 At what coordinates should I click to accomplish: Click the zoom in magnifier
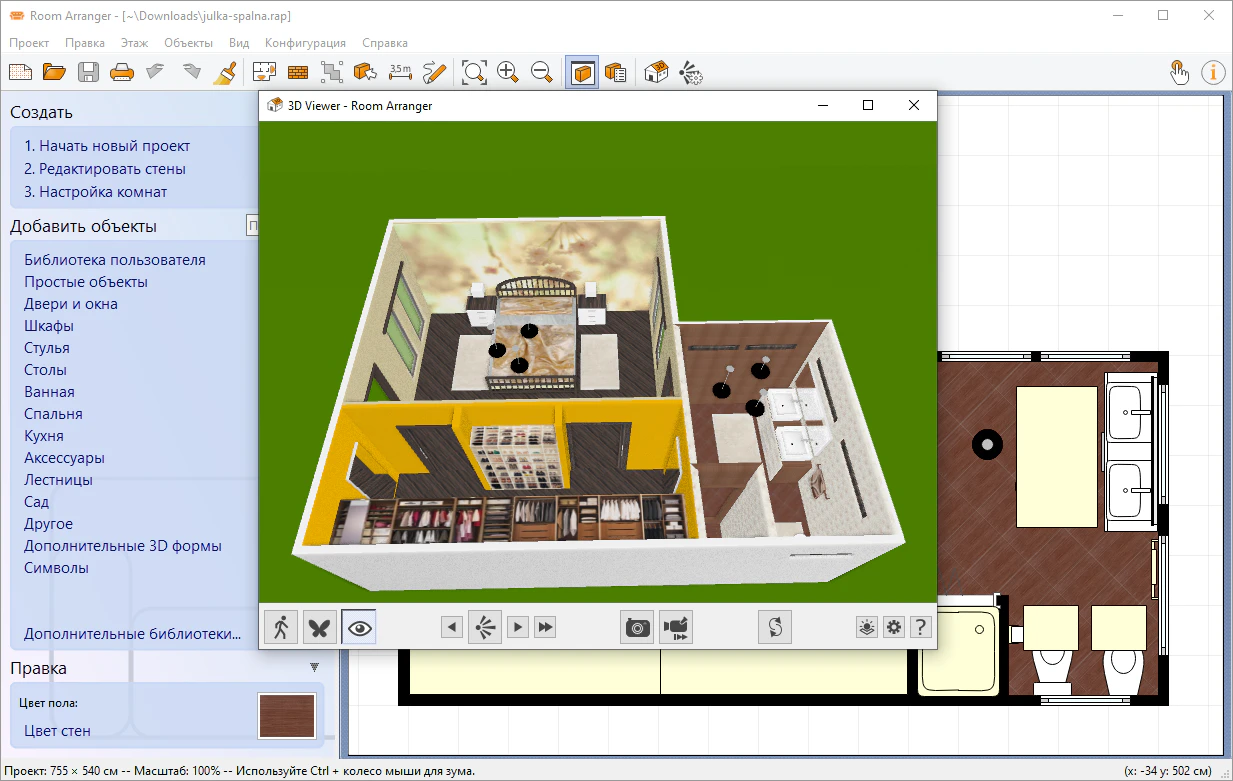tap(508, 71)
